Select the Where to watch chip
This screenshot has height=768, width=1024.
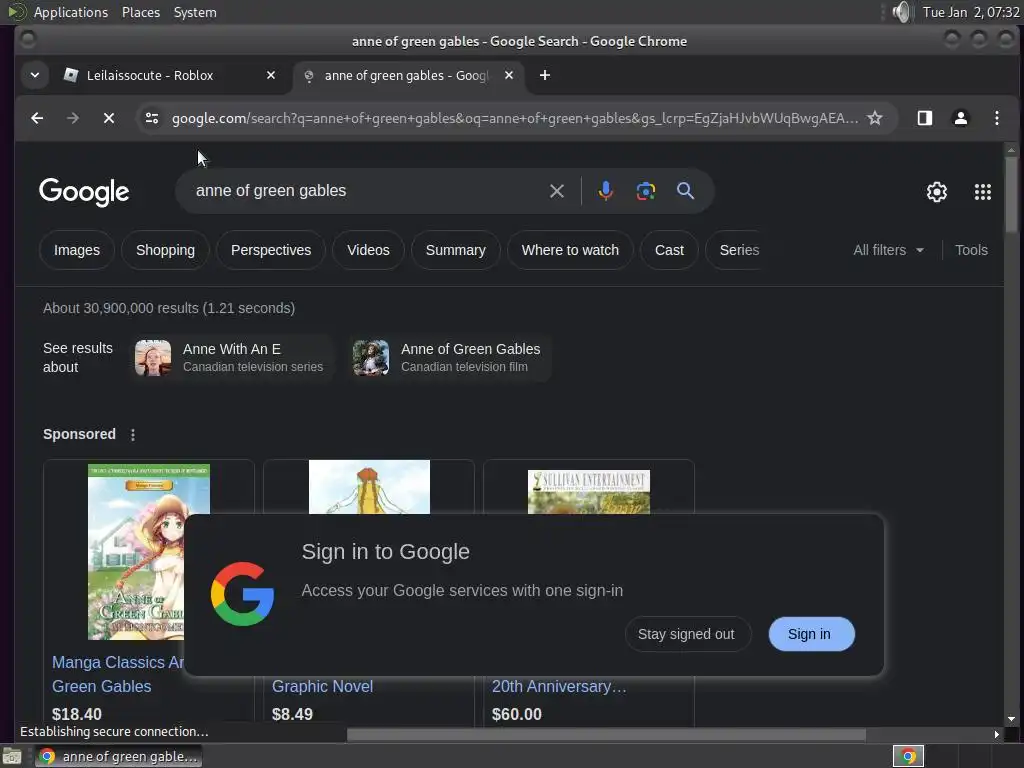coord(570,250)
